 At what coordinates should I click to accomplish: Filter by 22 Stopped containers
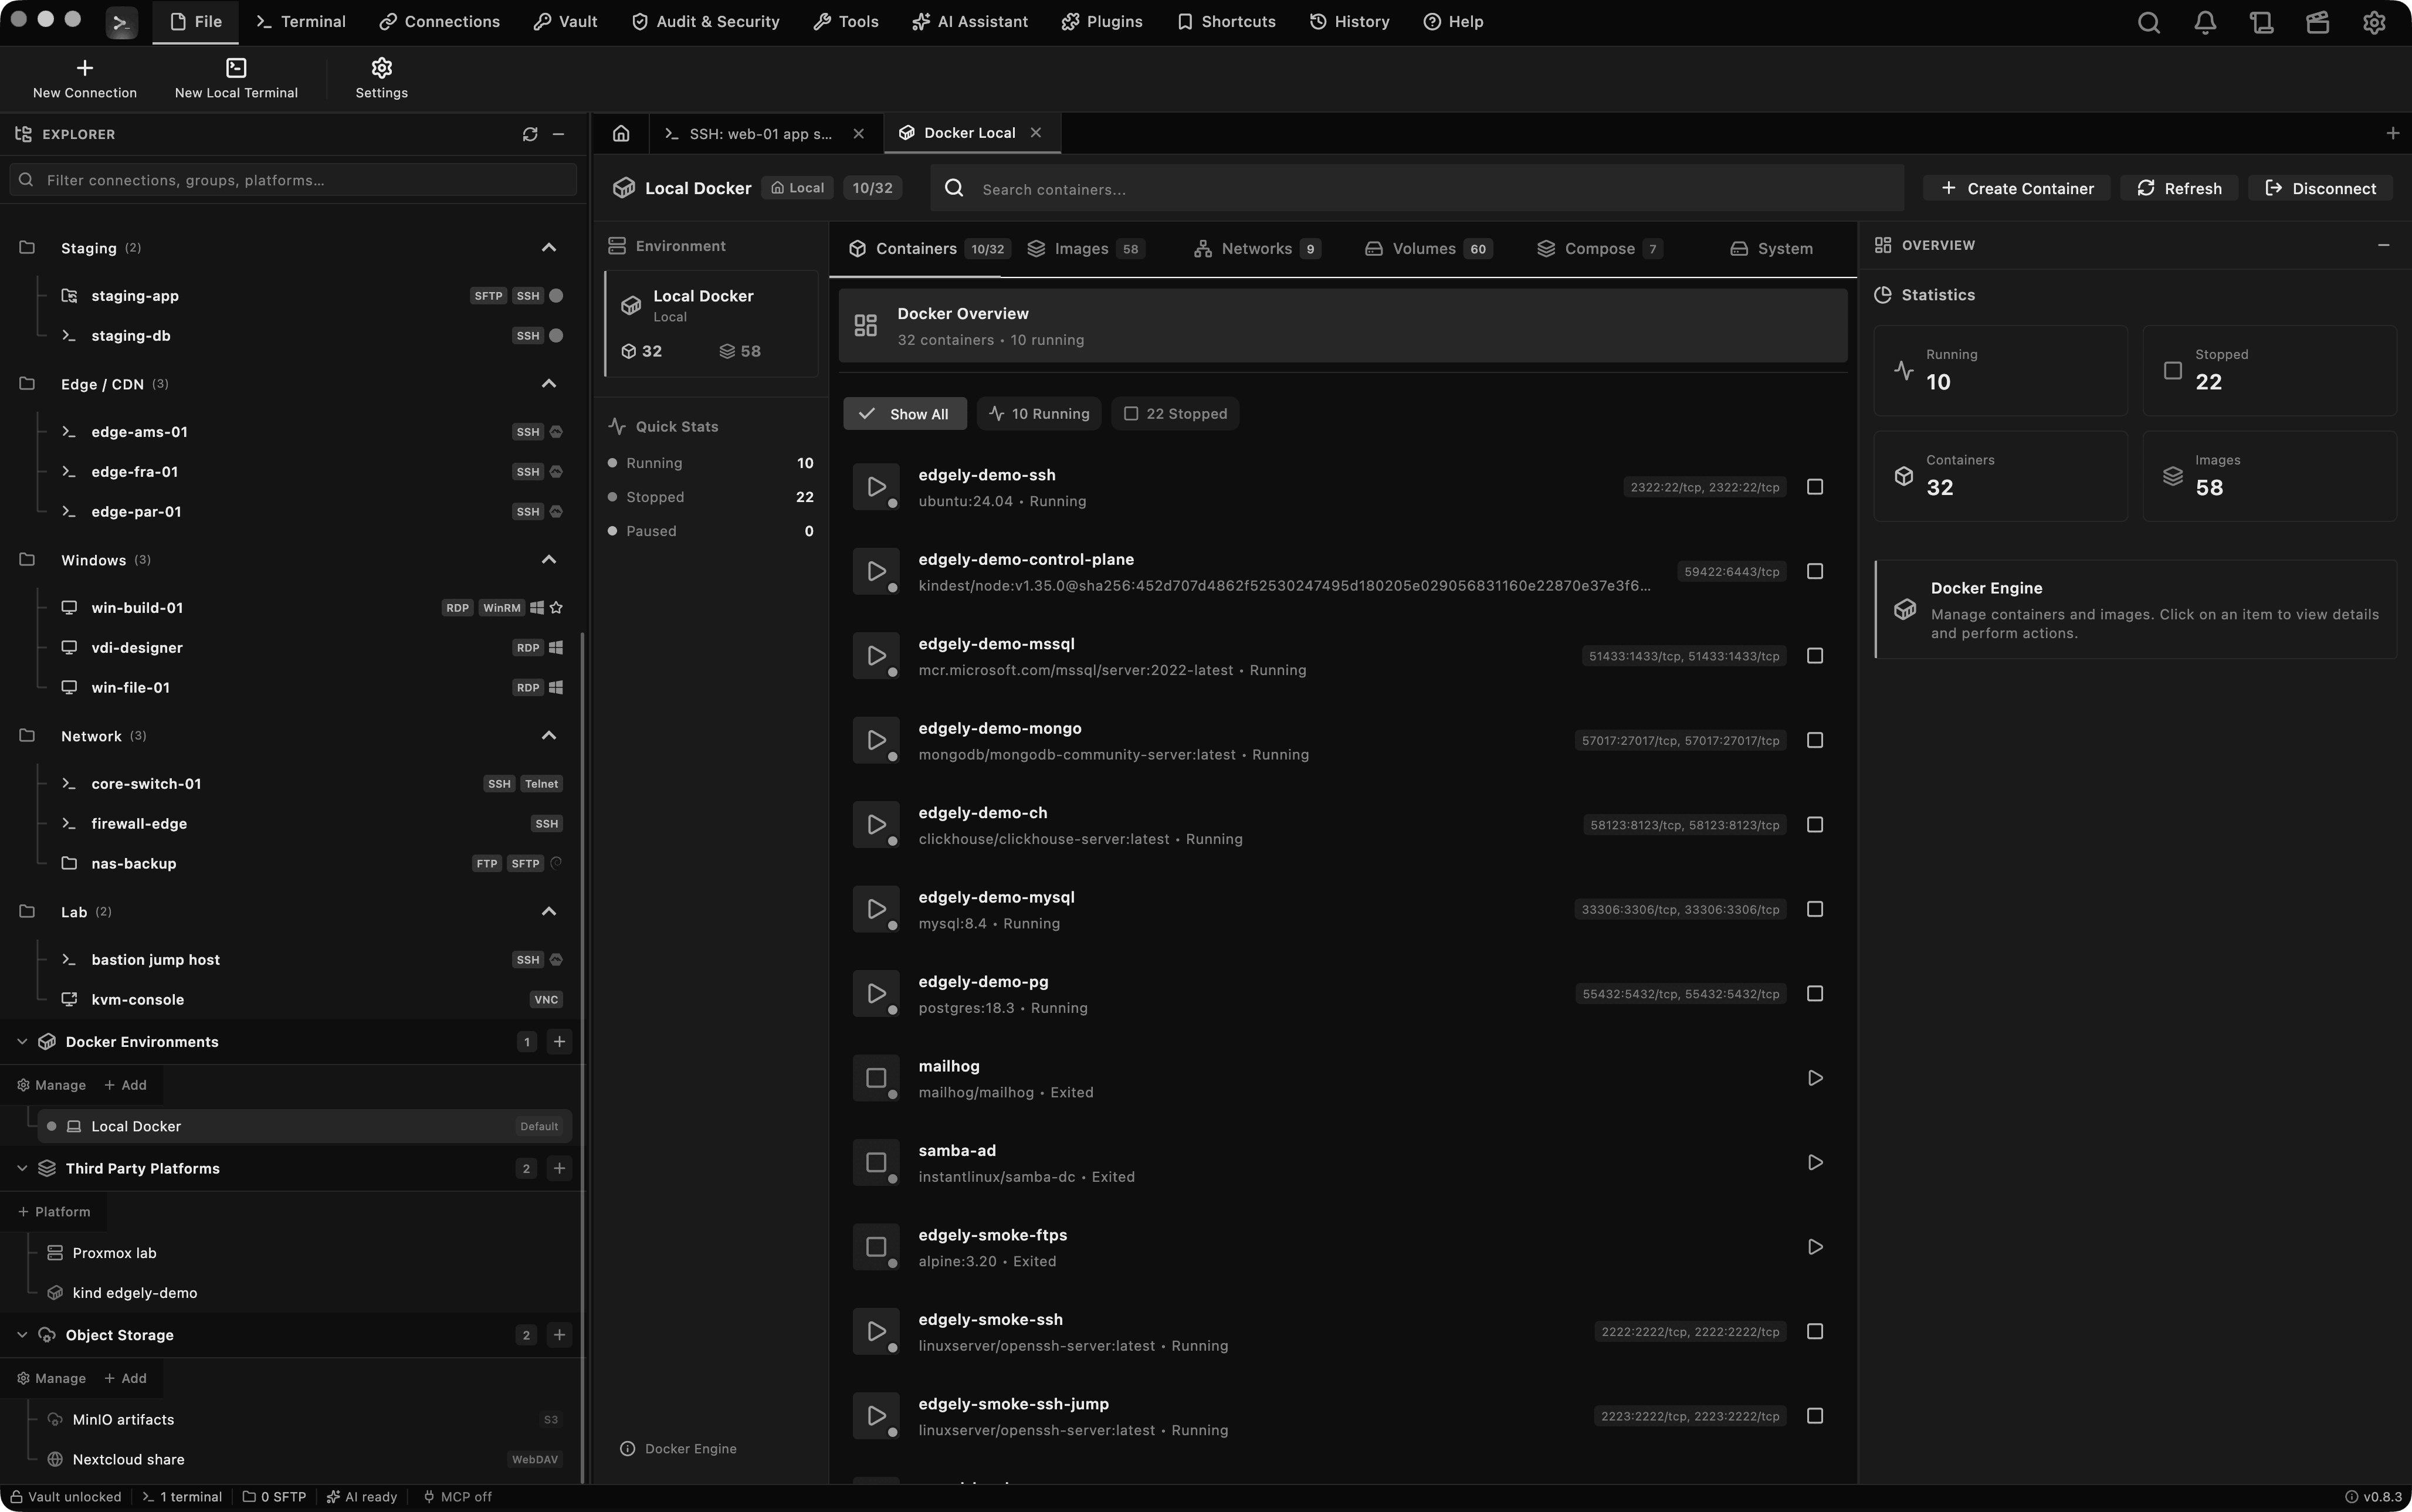[x=1175, y=414]
